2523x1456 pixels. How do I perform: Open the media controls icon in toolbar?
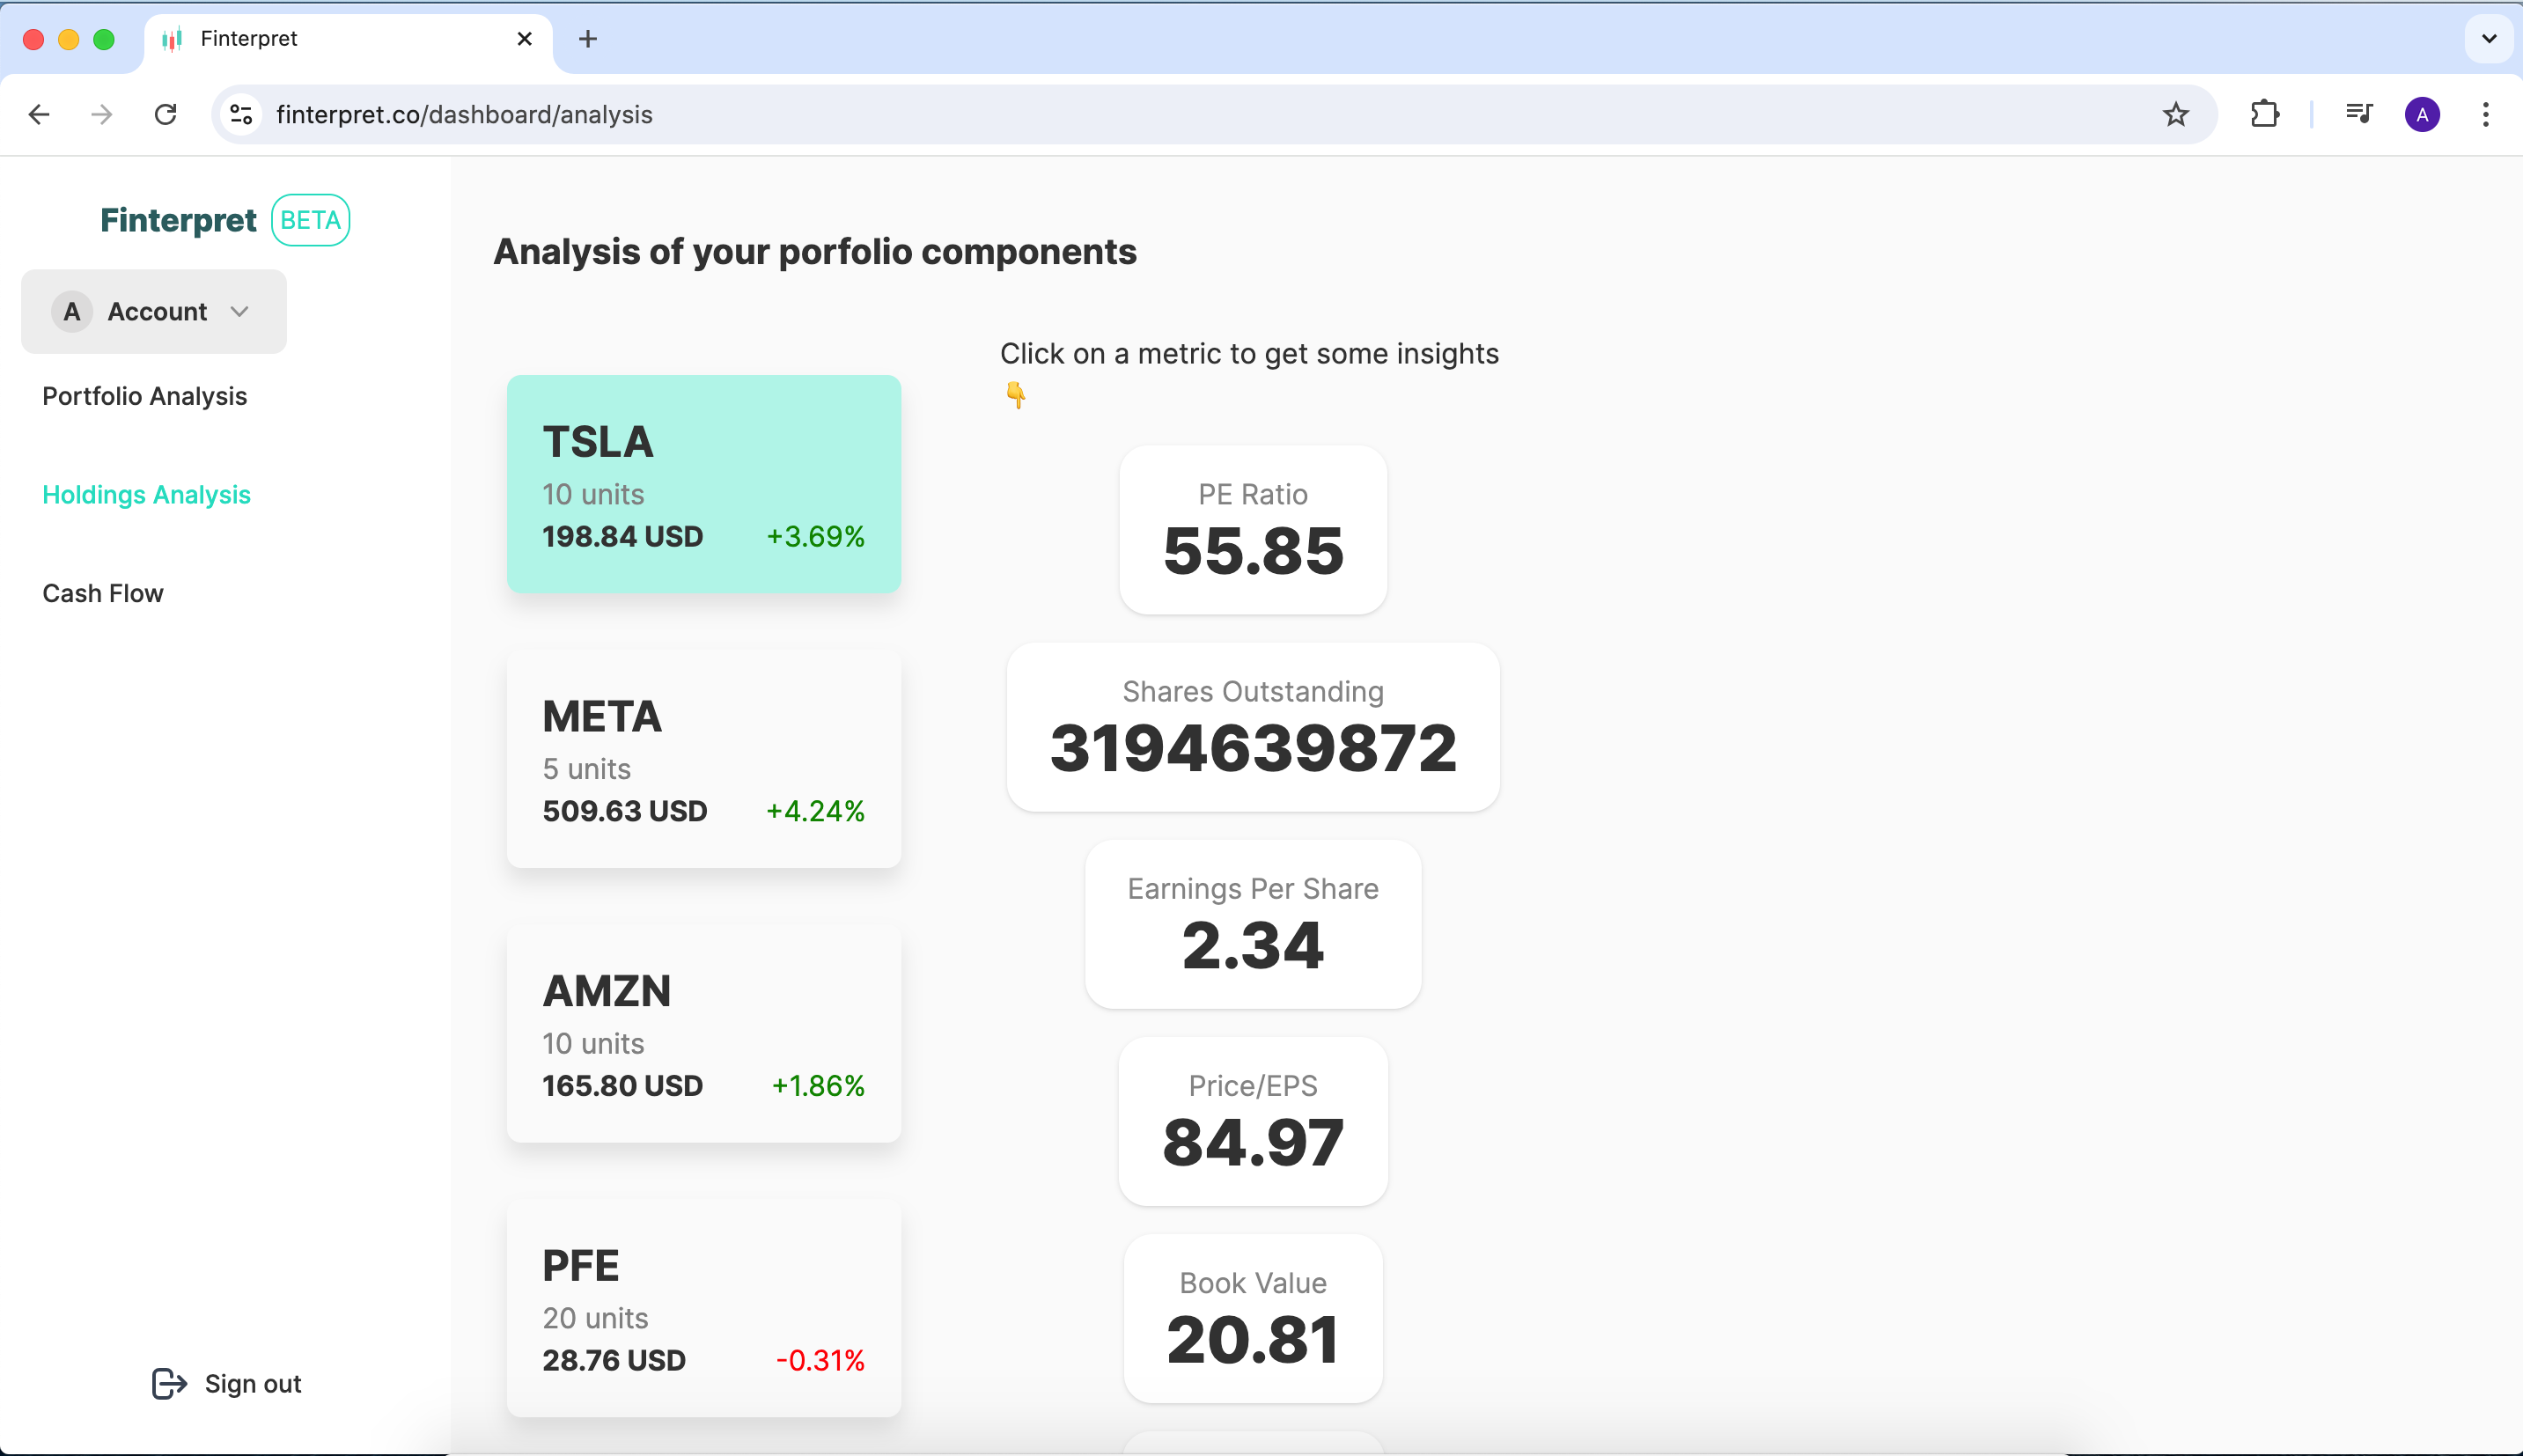coord(2359,115)
